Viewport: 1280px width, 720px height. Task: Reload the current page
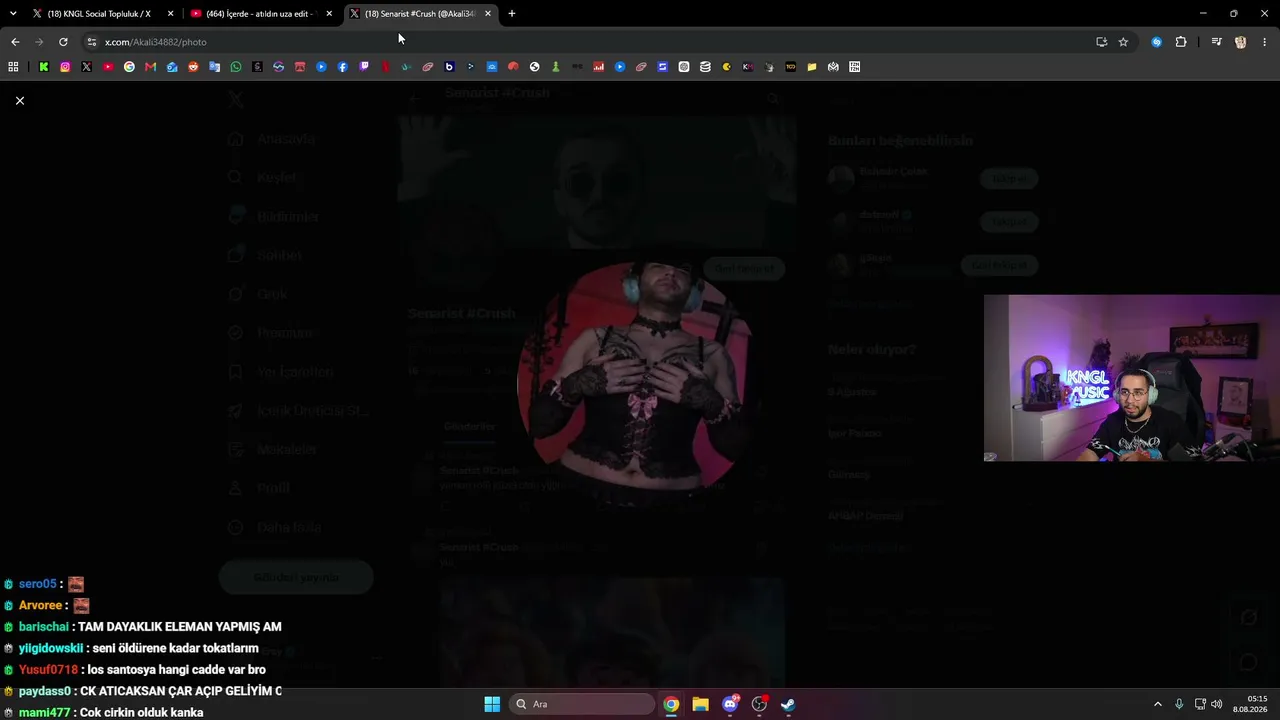tap(63, 42)
